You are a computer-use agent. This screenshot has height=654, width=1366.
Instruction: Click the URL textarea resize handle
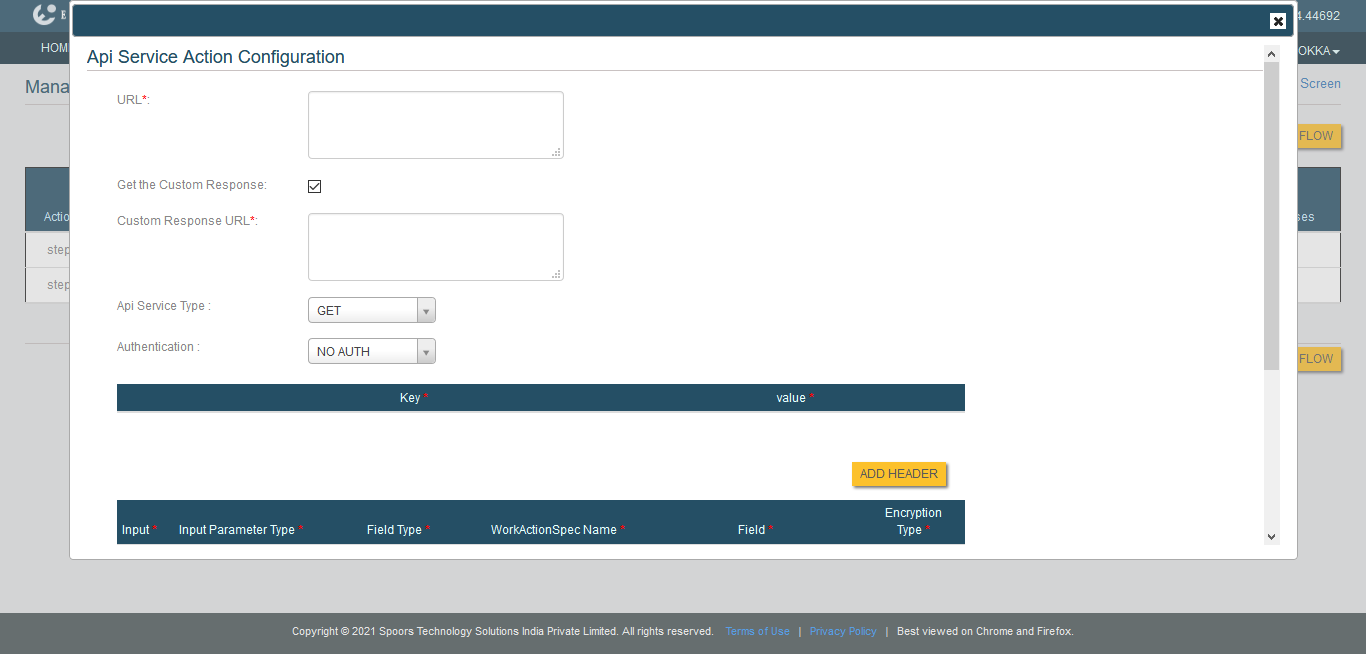click(x=557, y=152)
